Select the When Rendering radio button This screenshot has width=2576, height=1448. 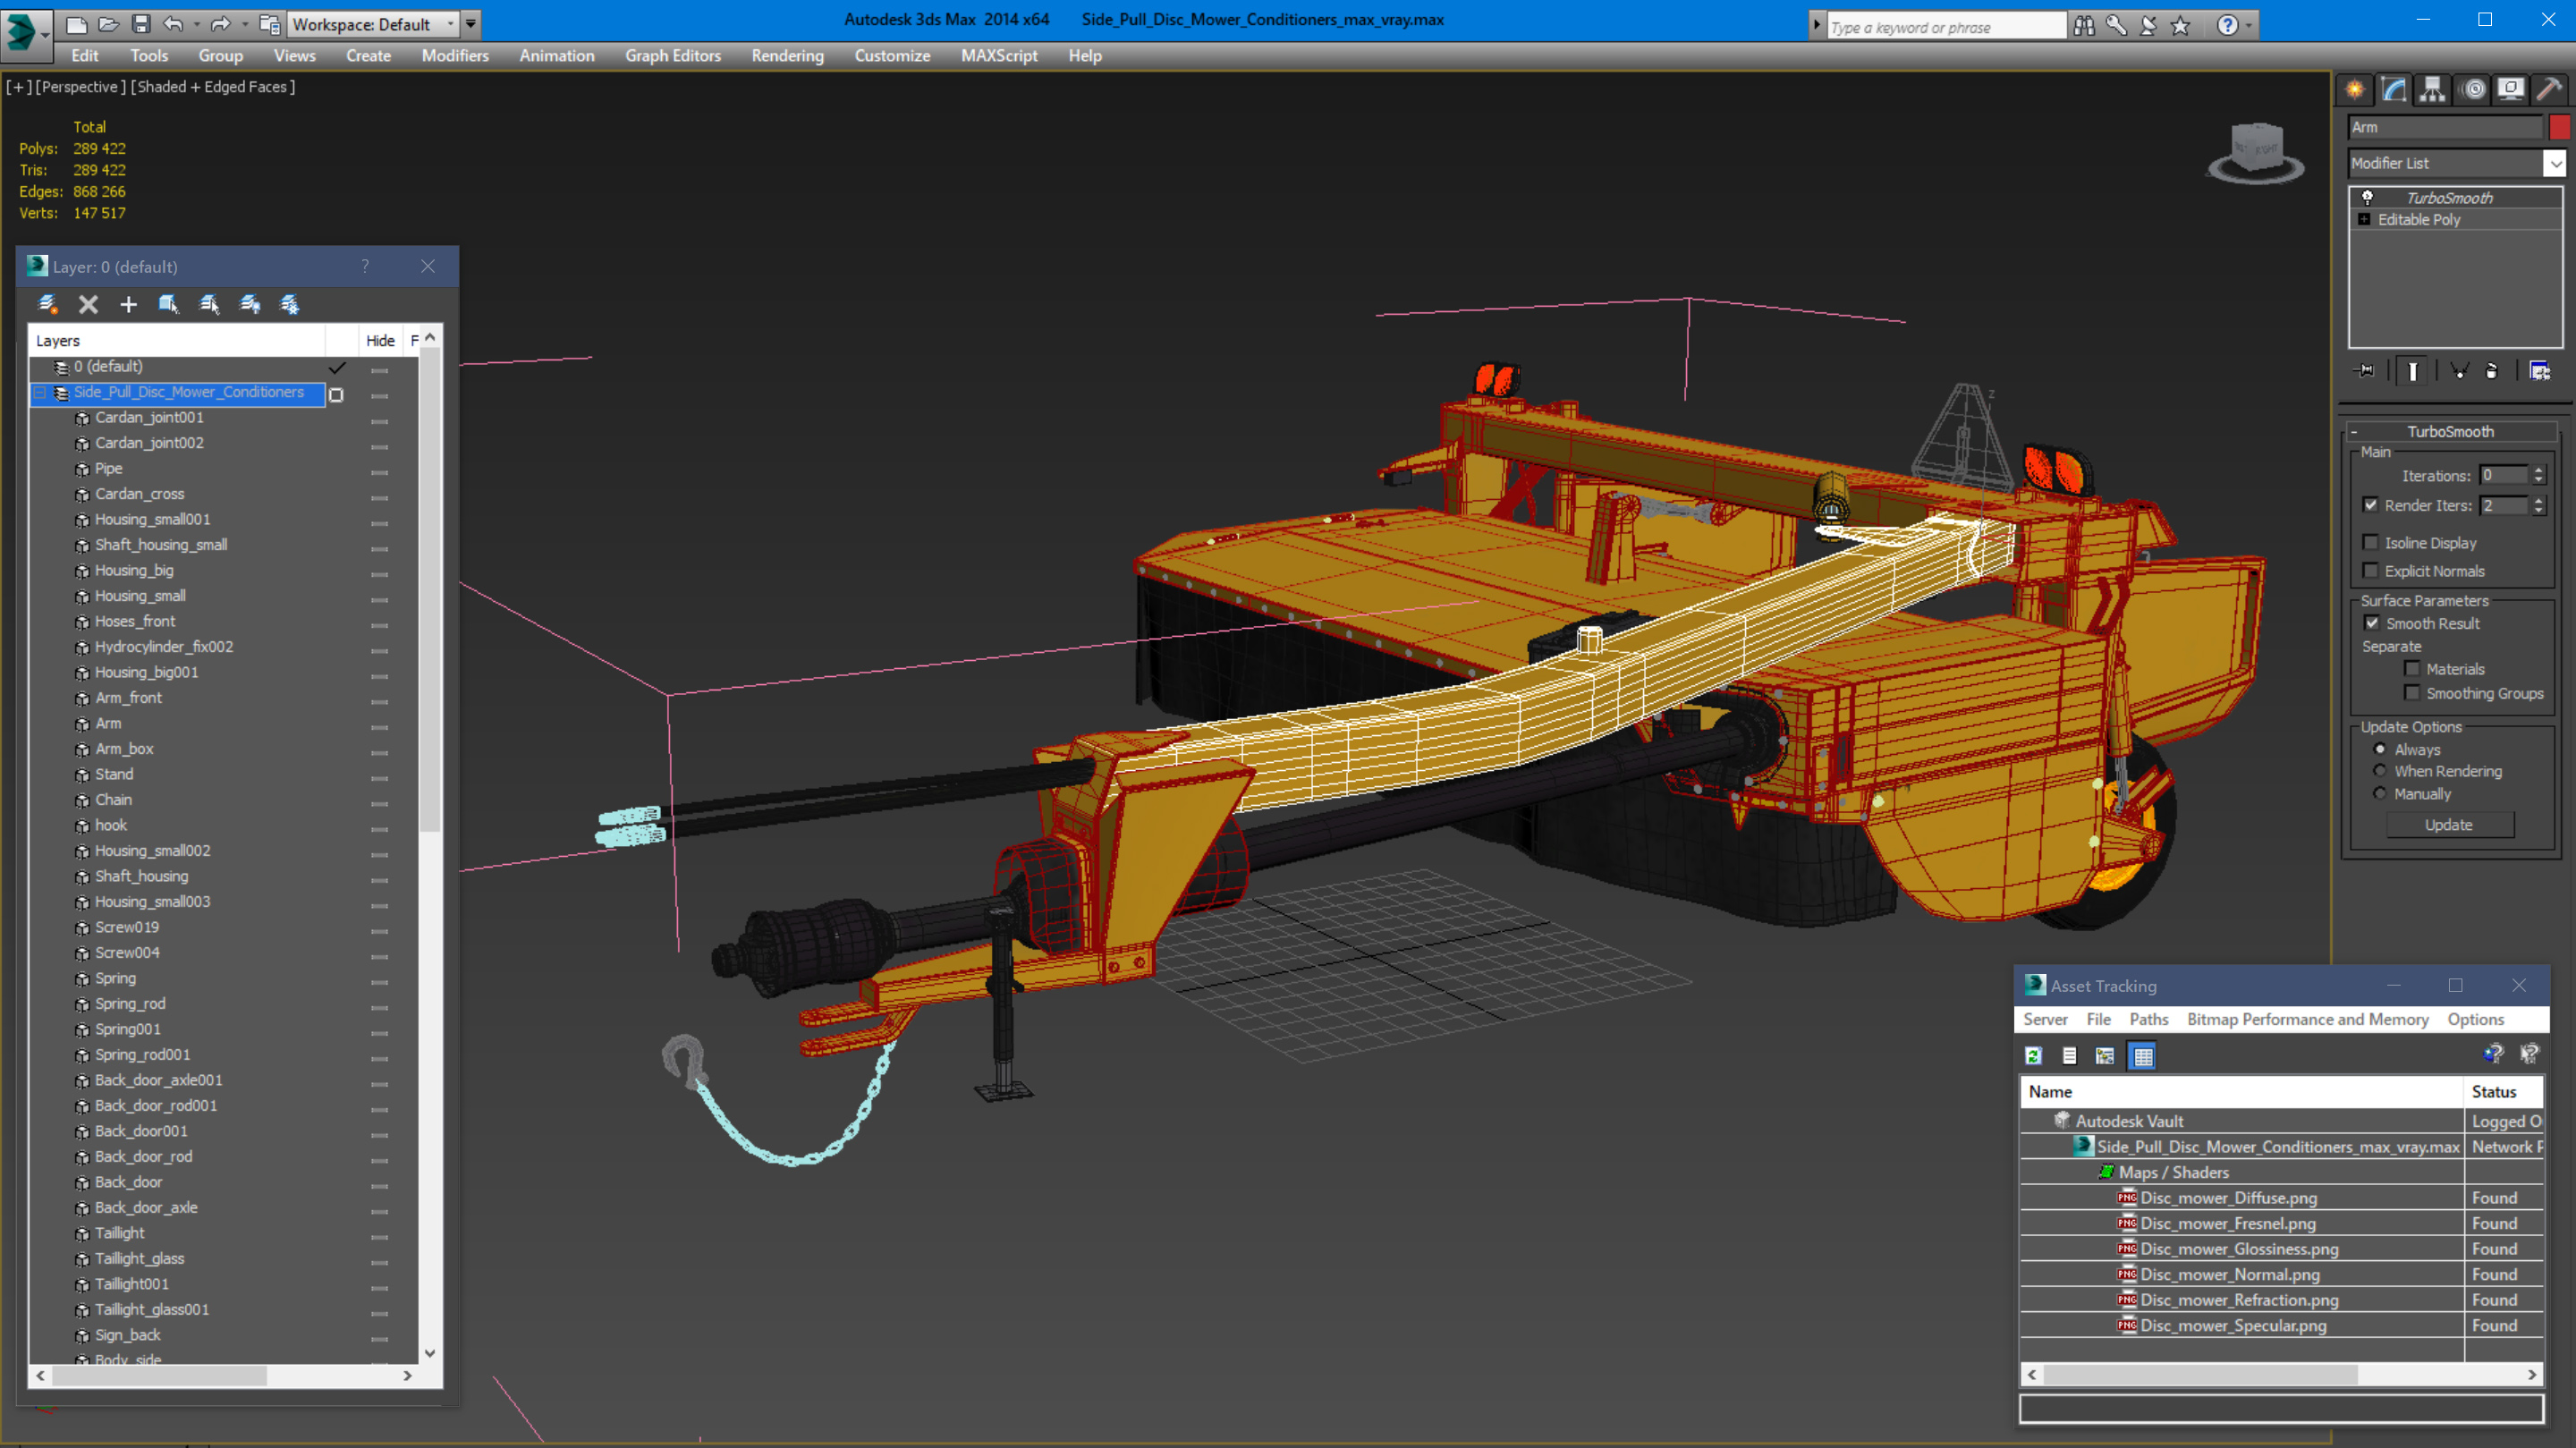pos(2380,771)
